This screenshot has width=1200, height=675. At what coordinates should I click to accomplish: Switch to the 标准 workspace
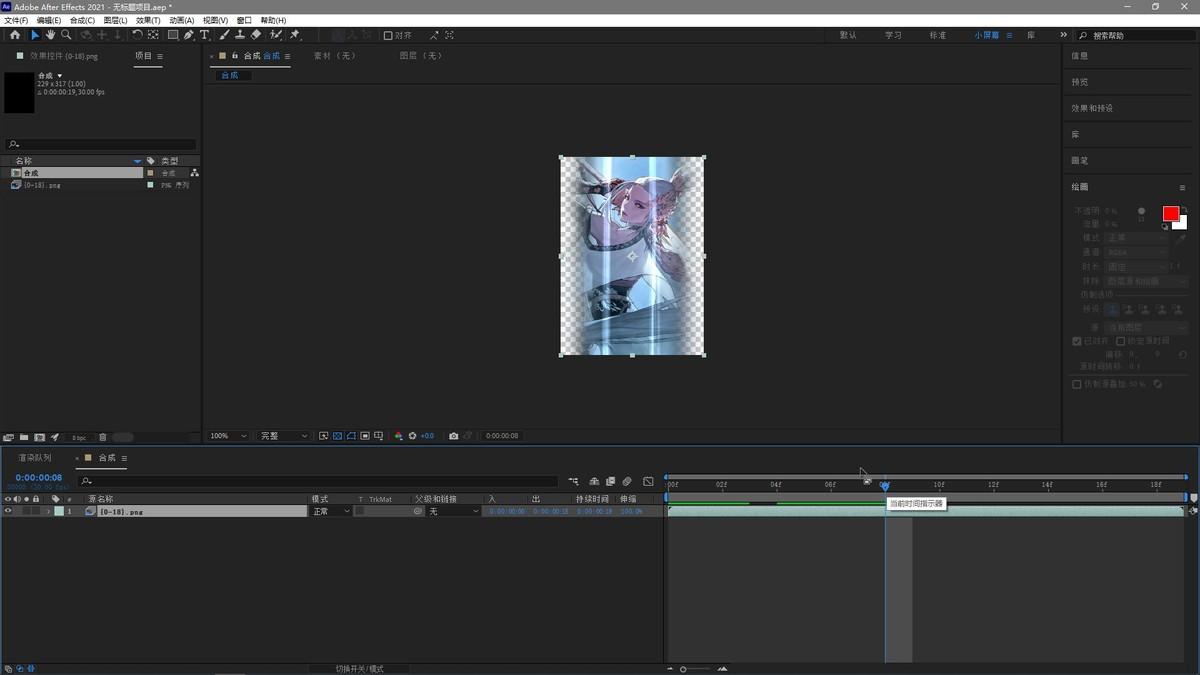(x=937, y=35)
